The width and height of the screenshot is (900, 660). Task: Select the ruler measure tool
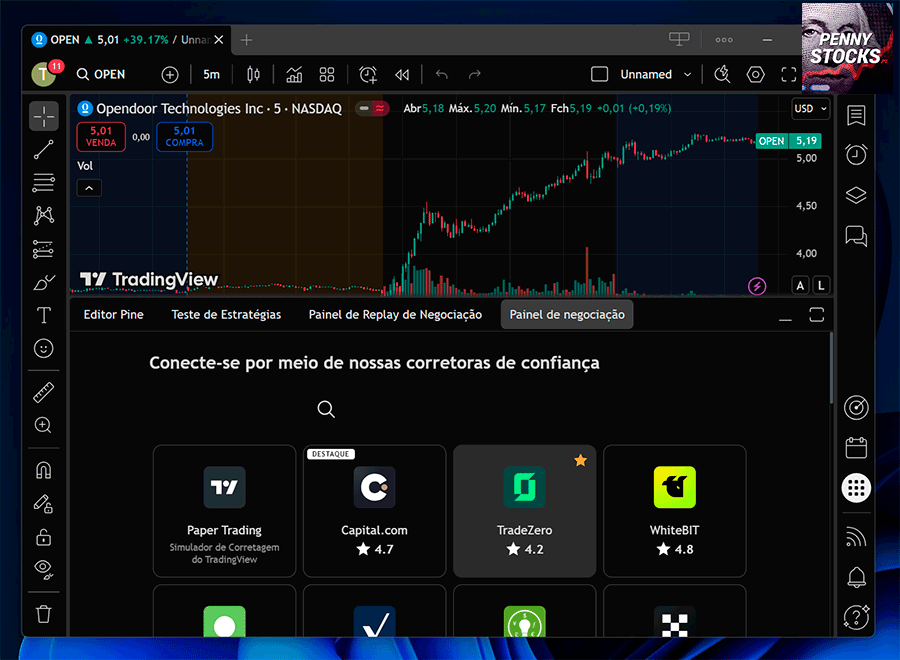pos(44,393)
